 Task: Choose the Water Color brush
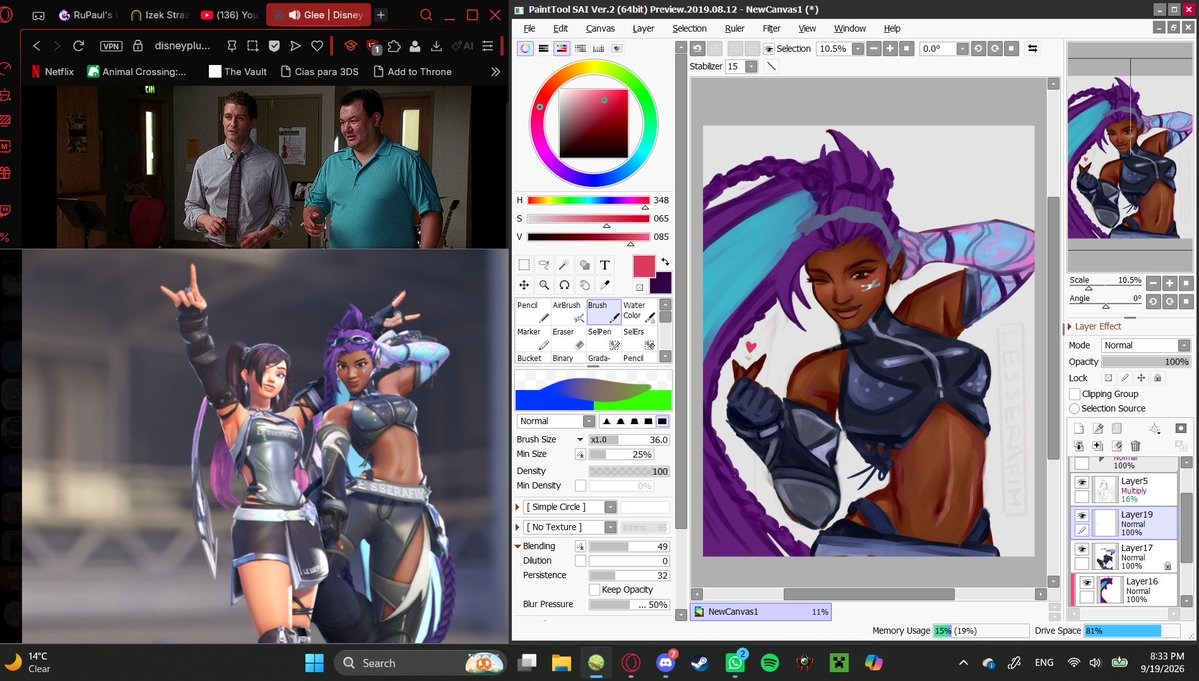[x=639, y=311]
